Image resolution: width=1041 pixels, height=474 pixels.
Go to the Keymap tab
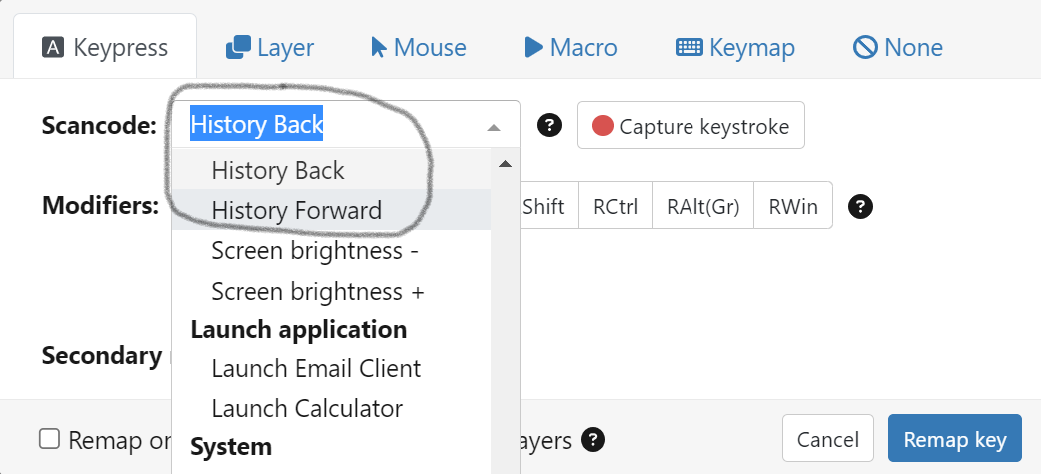pyautogui.click(x=735, y=47)
